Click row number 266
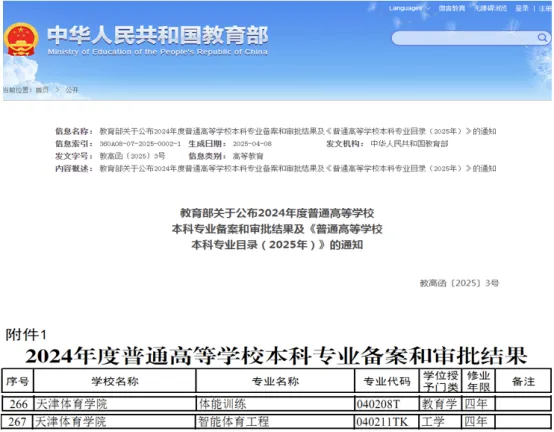The width and height of the screenshot is (554, 432). click(18, 404)
